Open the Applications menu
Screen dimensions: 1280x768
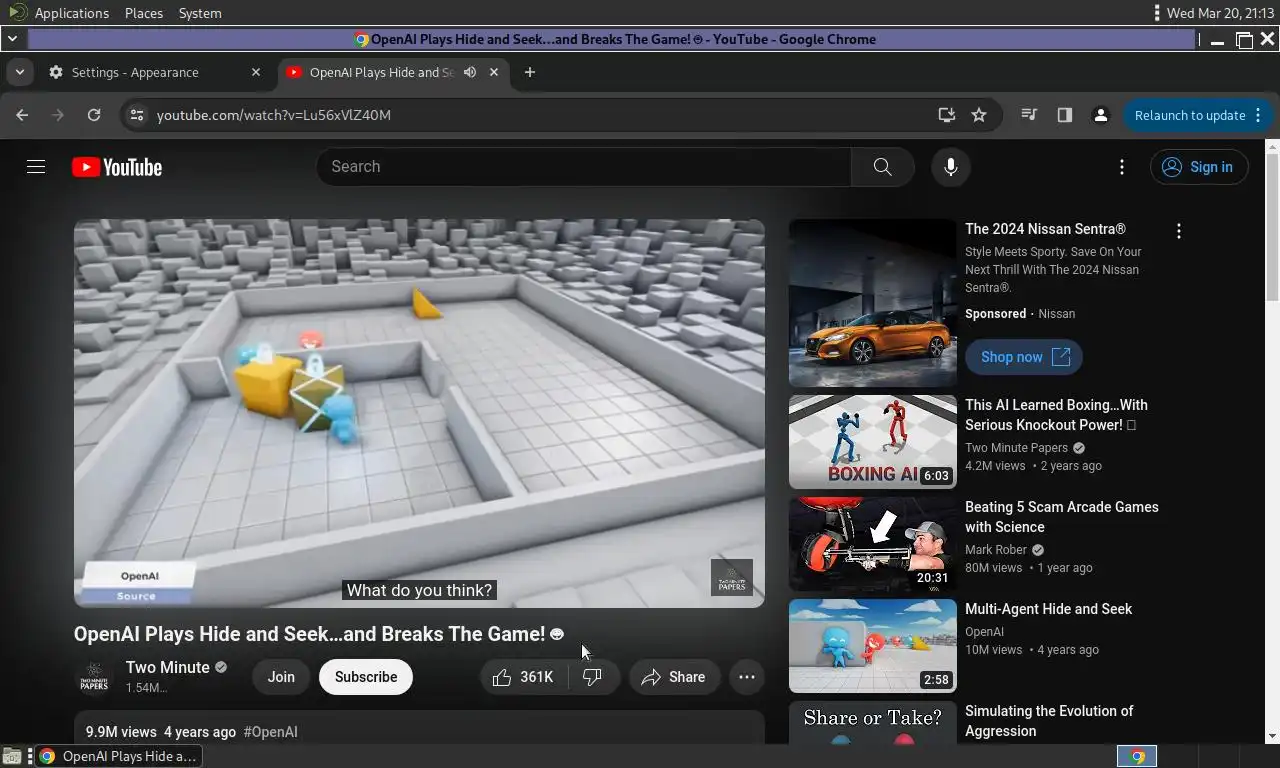[72, 13]
